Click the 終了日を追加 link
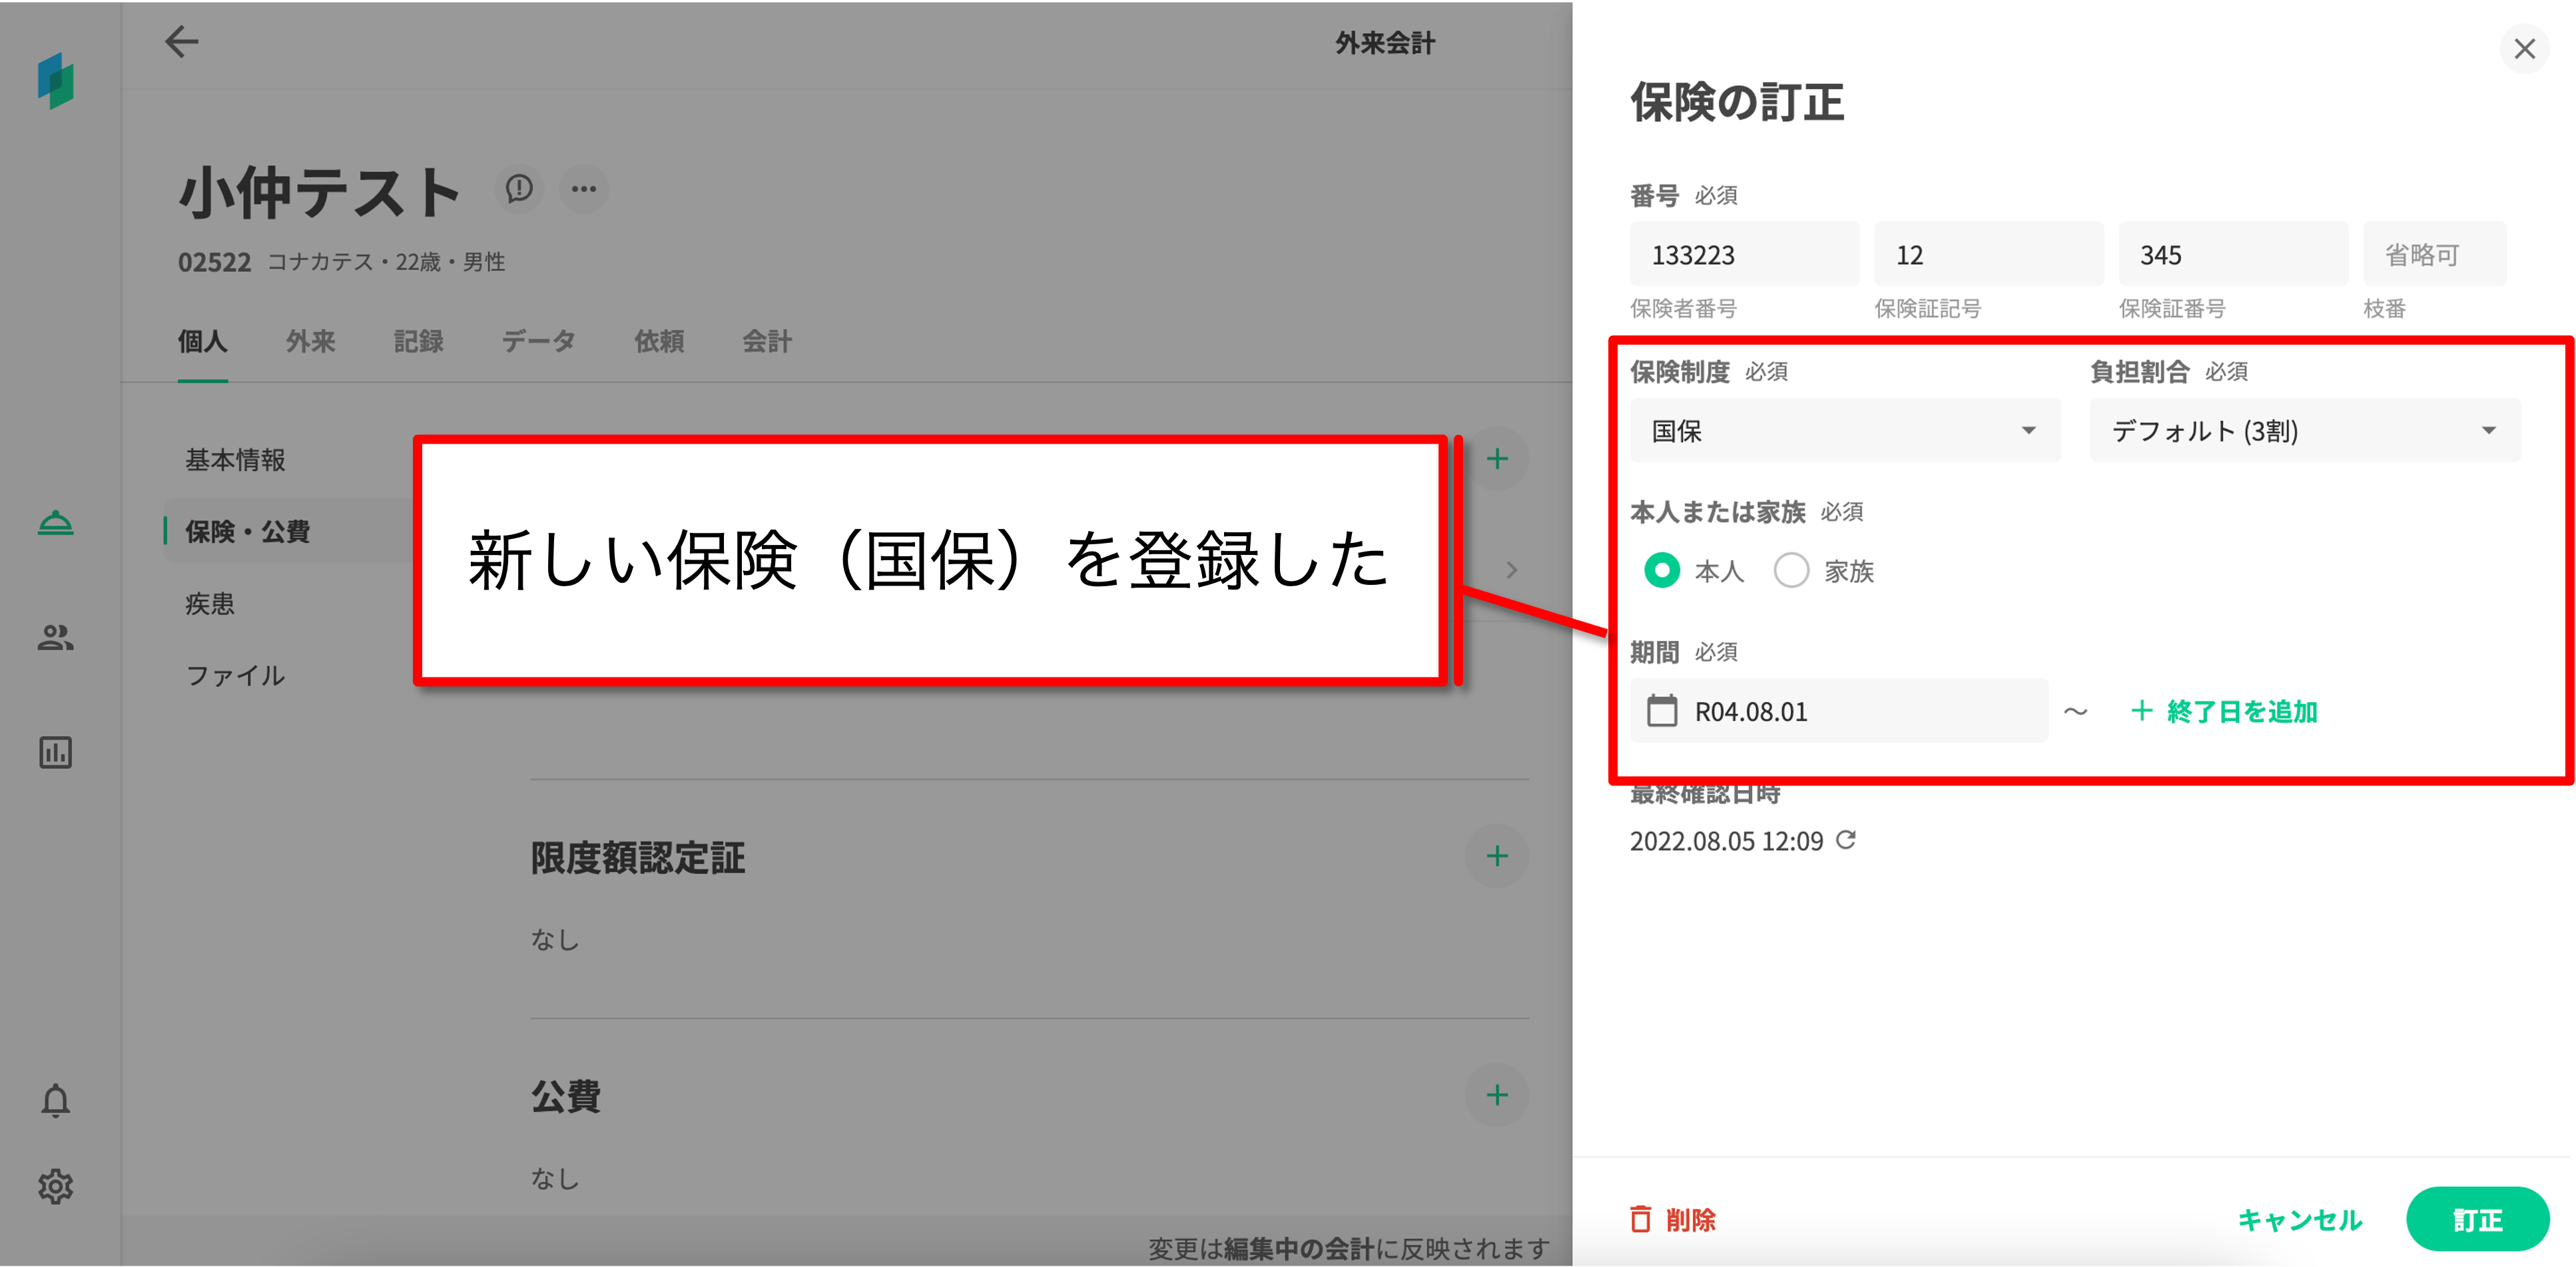 coord(2224,711)
